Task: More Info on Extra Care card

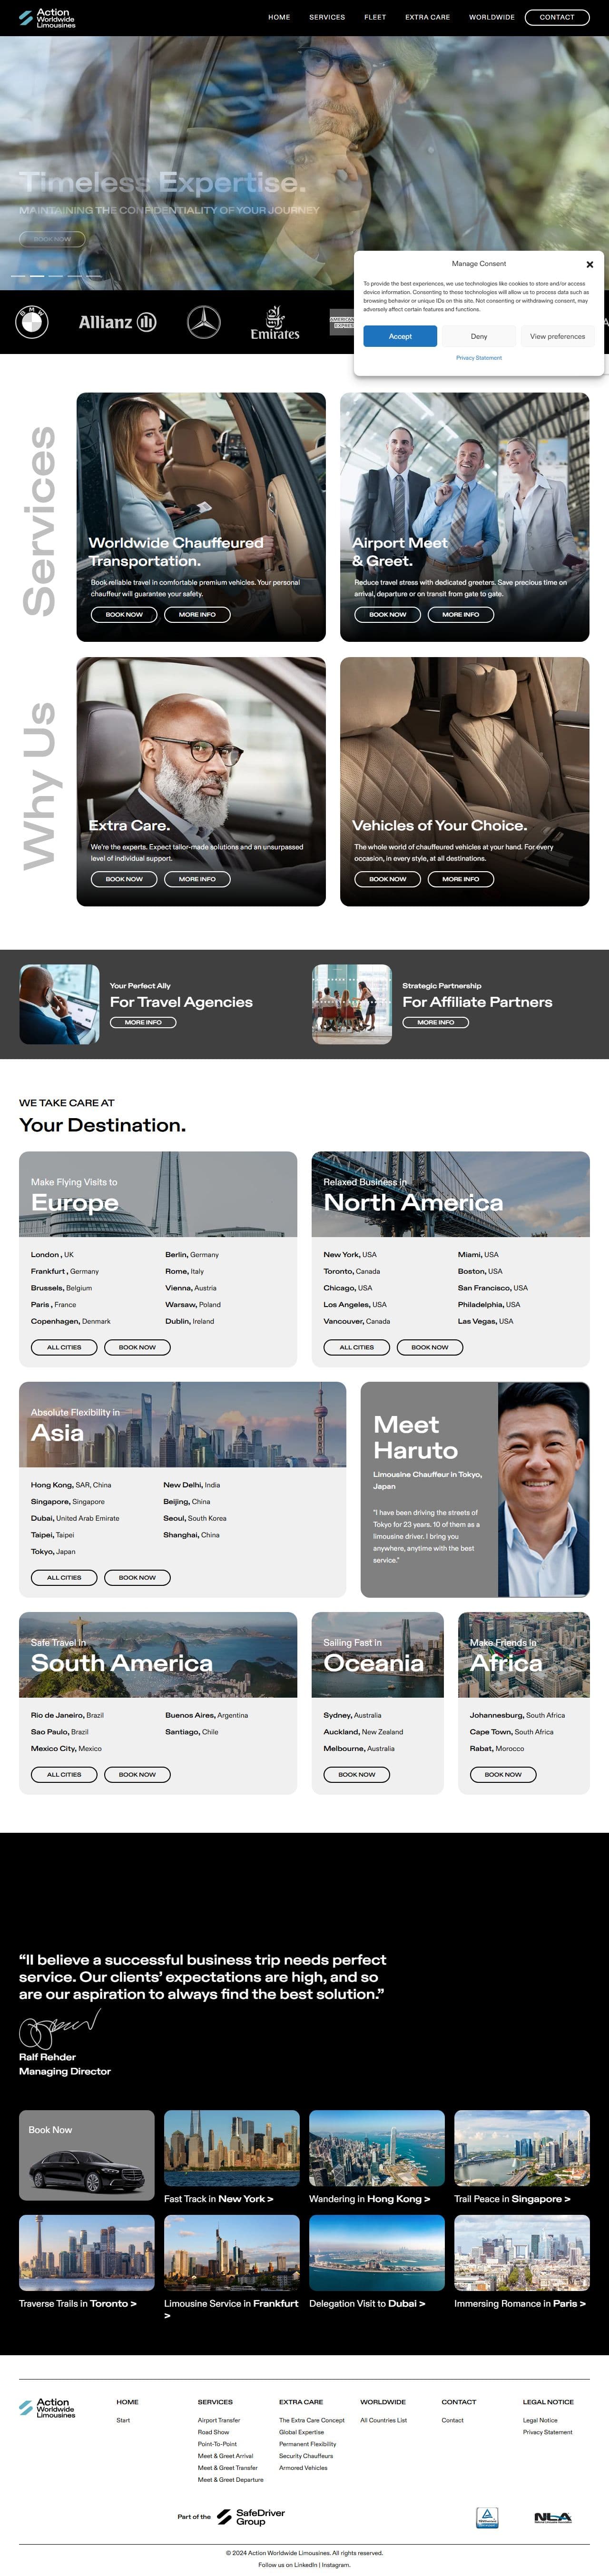Action: (197, 879)
